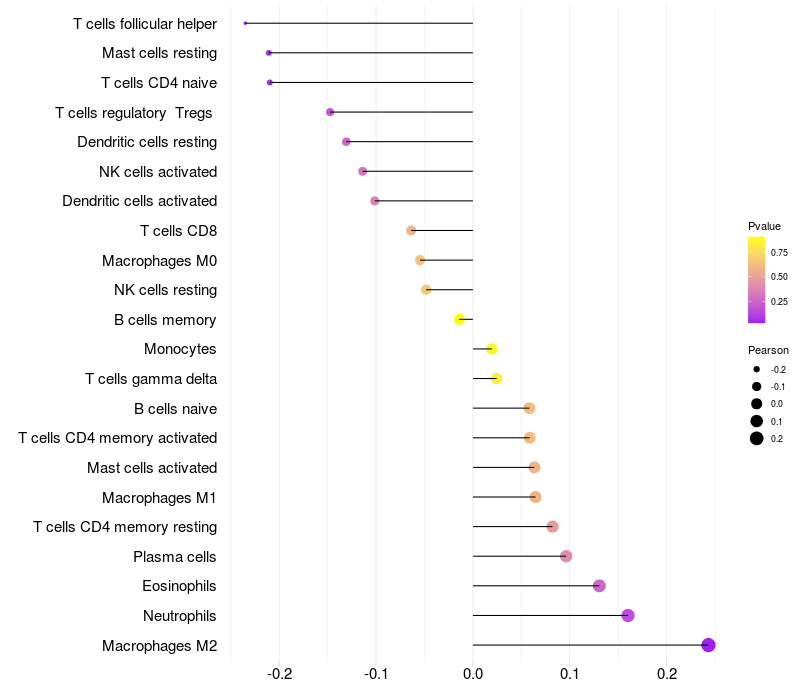Click the yellow B cells memory dot
800x700 pixels.
coord(459,319)
